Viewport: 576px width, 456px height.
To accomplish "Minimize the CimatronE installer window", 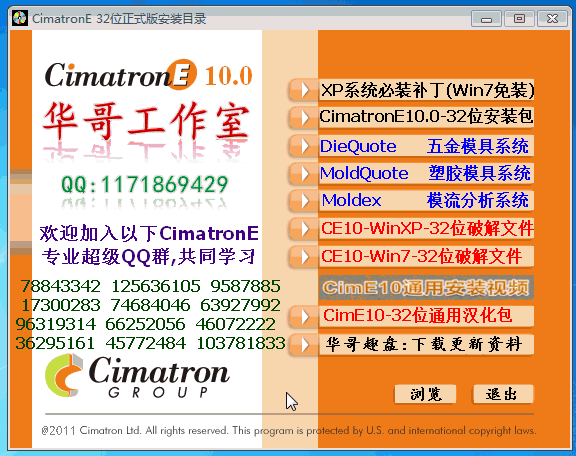I will [486, 19].
